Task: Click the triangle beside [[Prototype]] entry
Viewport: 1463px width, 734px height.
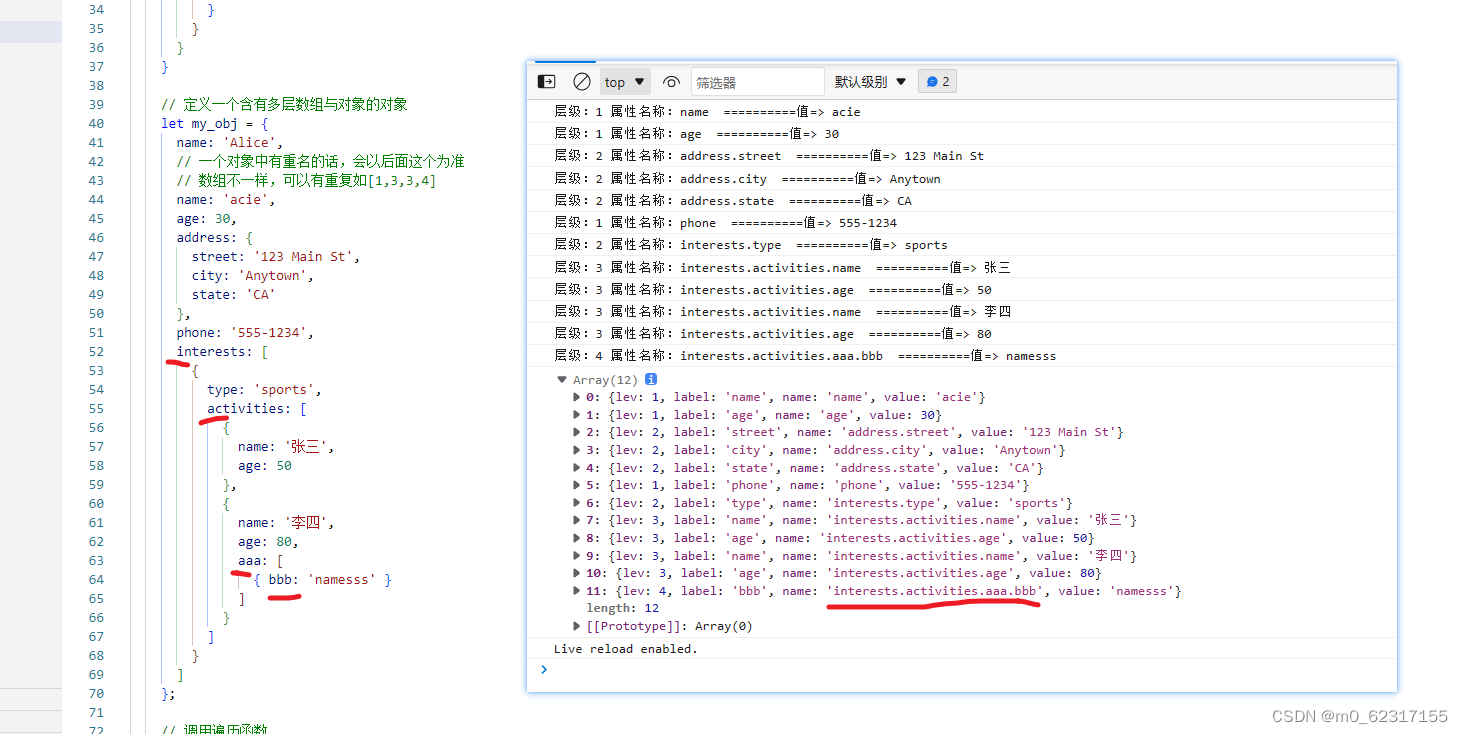Action: click(x=577, y=625)
